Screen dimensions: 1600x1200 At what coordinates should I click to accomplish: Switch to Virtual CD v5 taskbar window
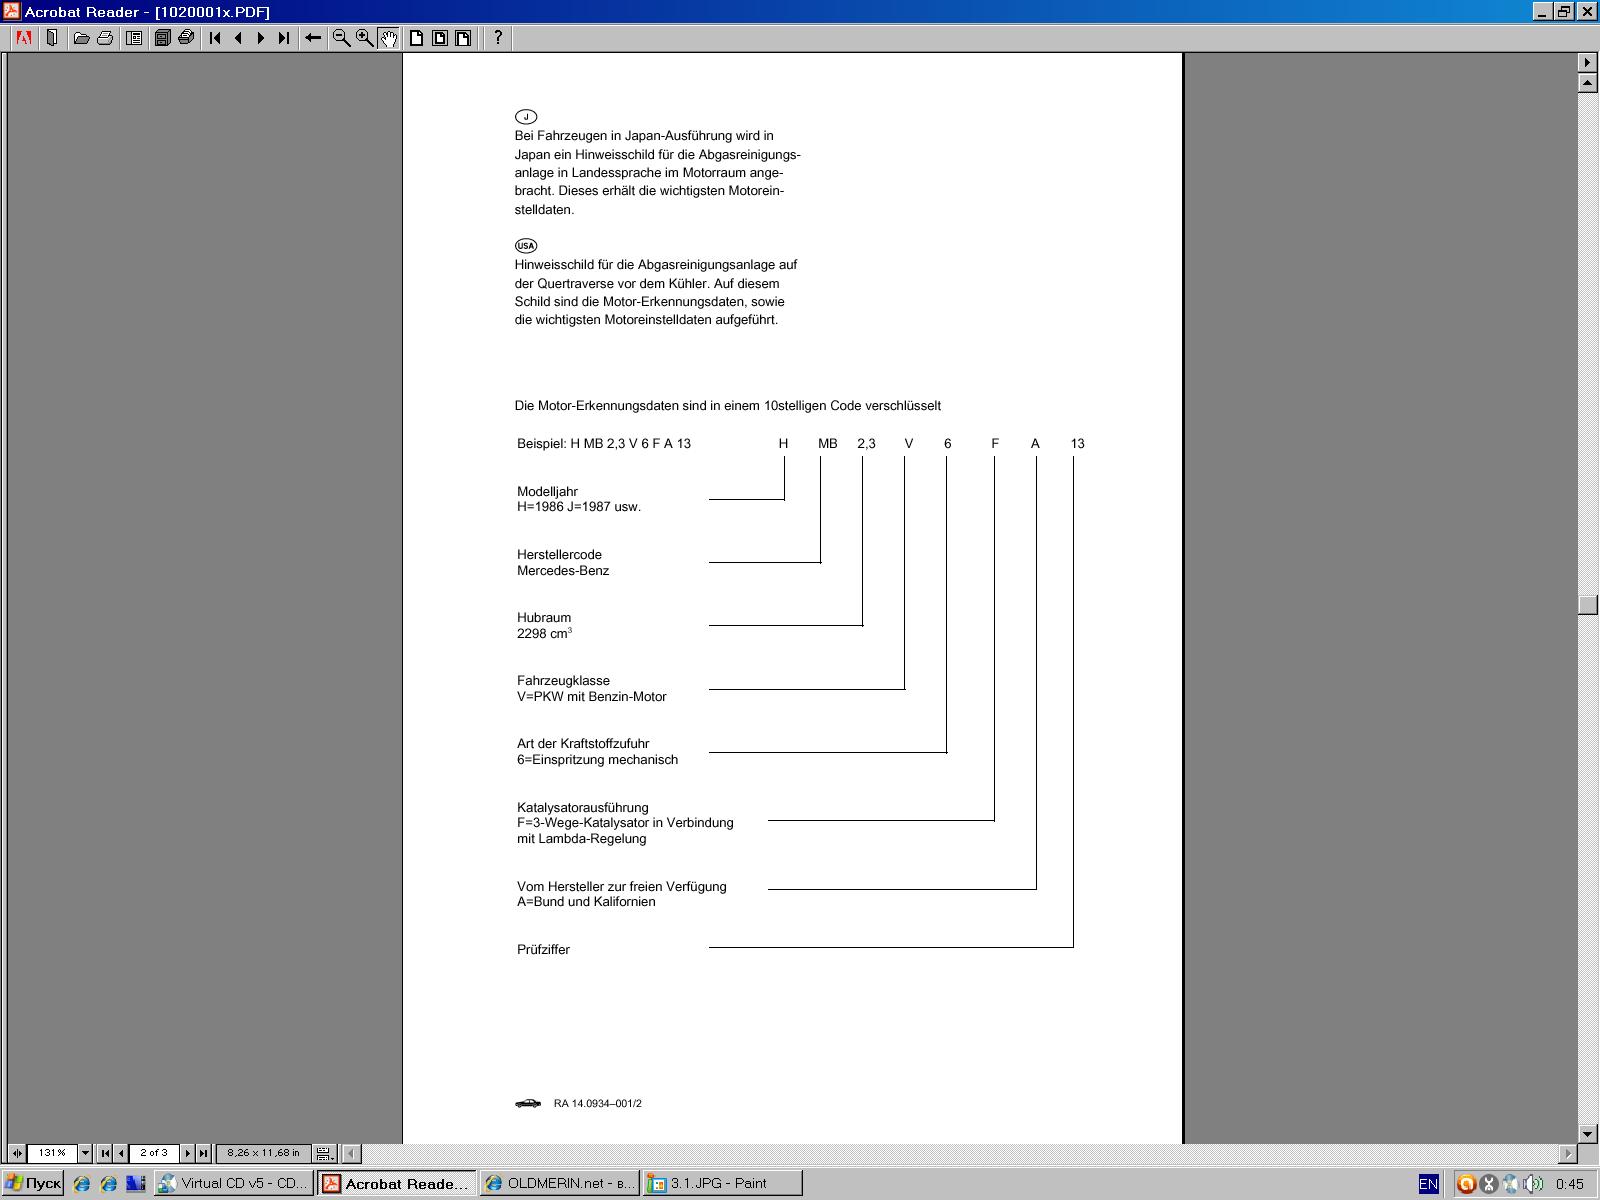tap(234, 1184)
